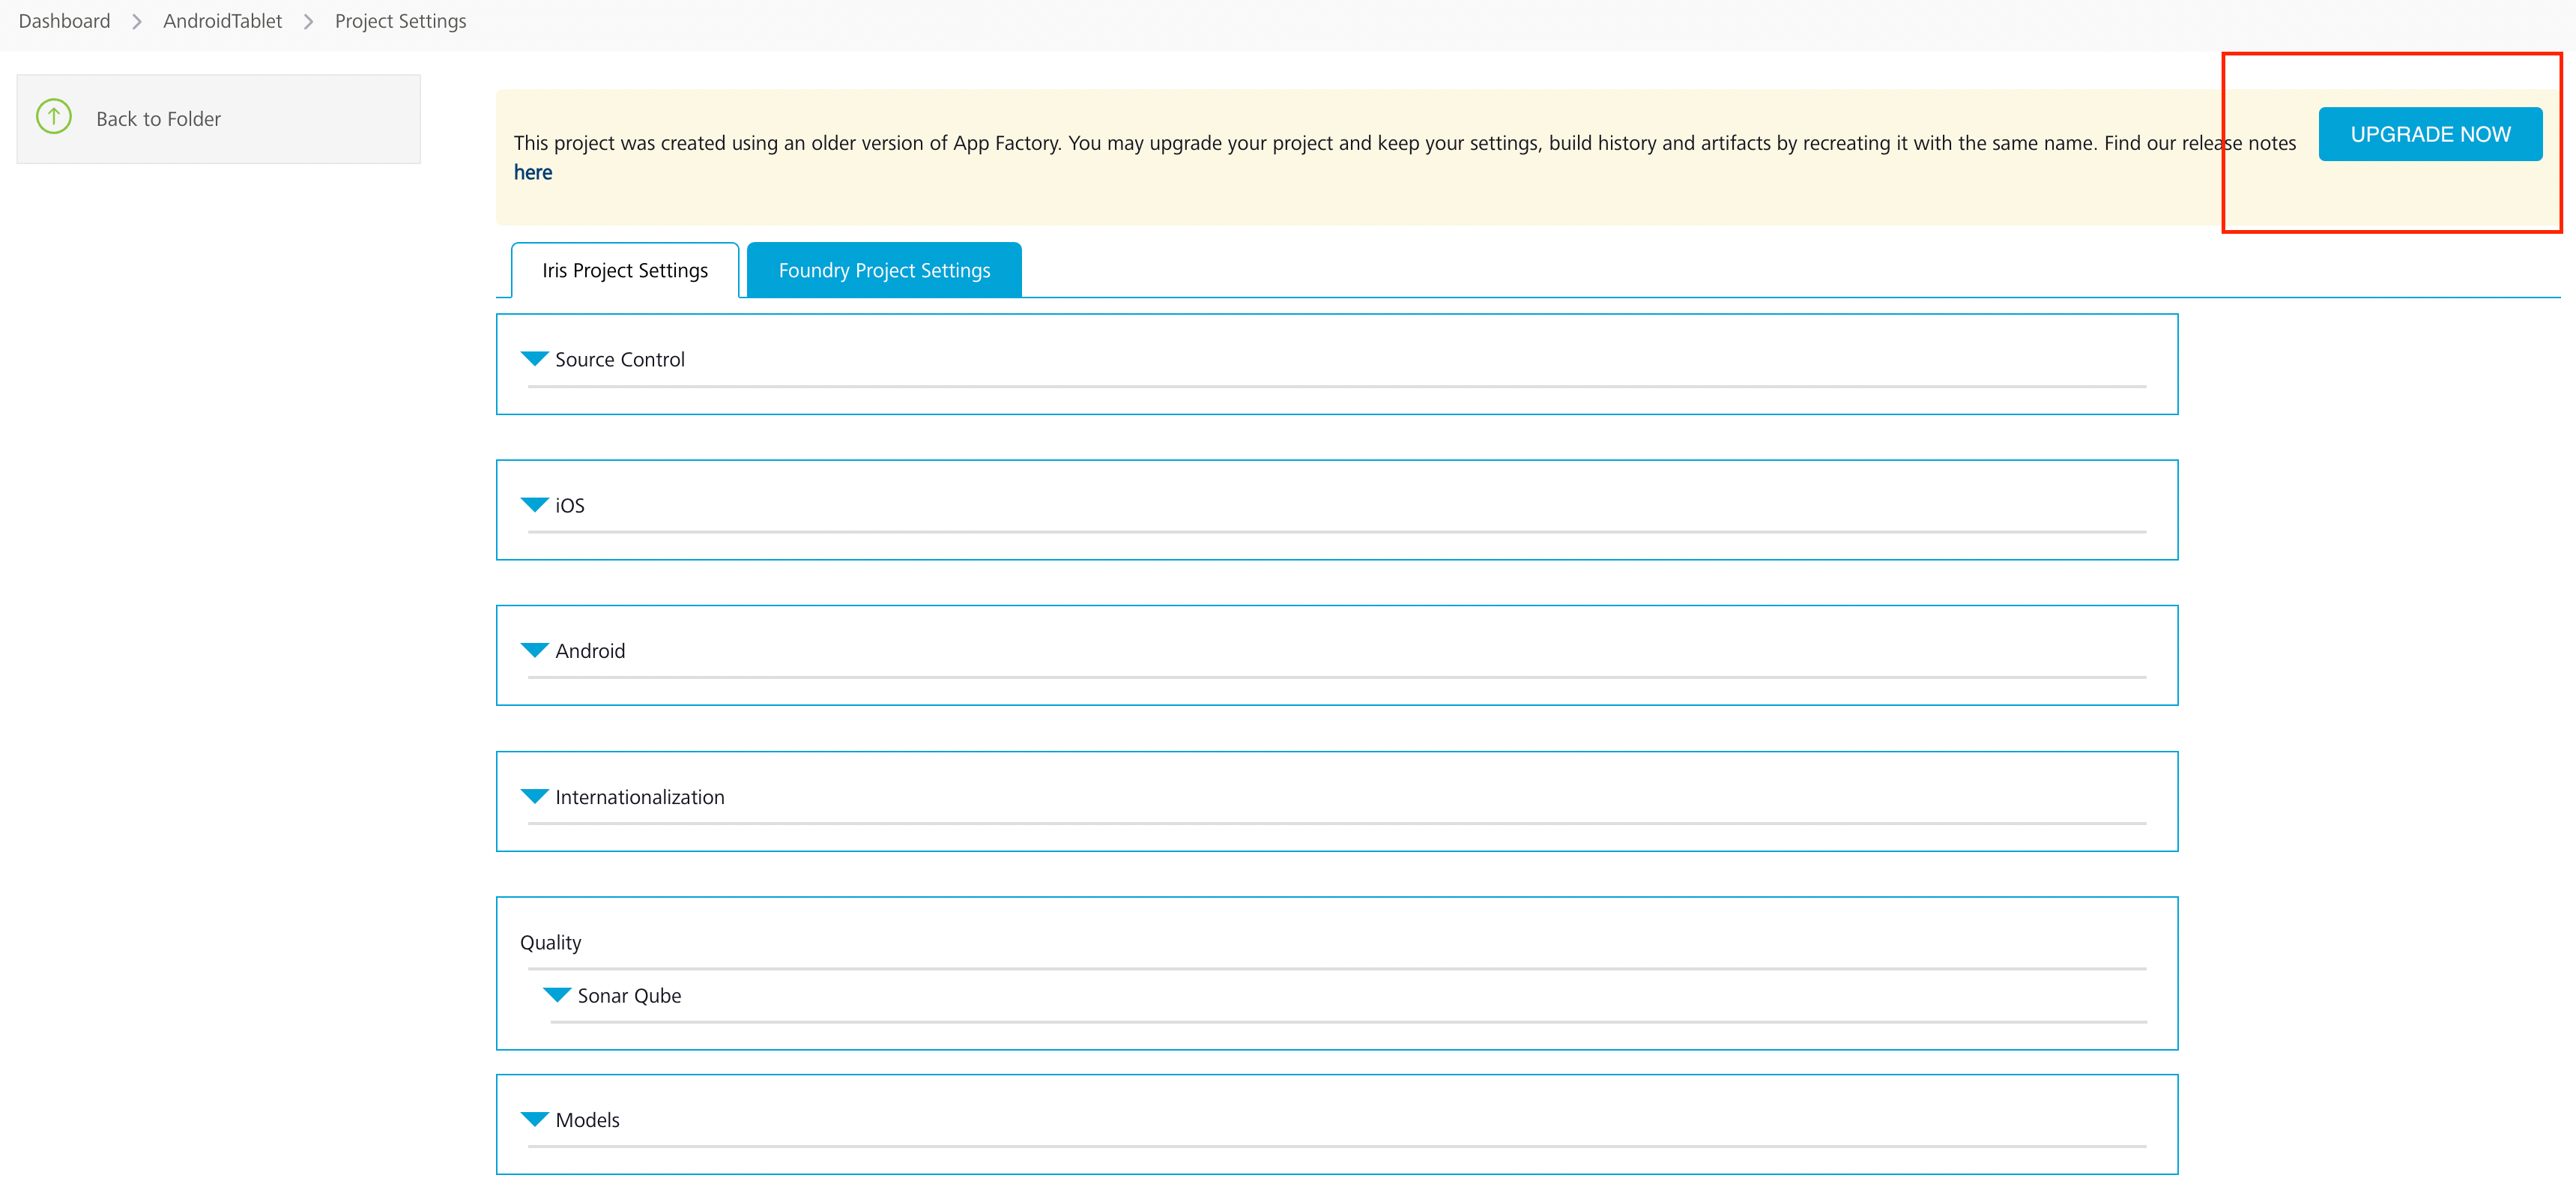Click the breadcrumb chevron after Dashboard

click(x=137, y=22)
